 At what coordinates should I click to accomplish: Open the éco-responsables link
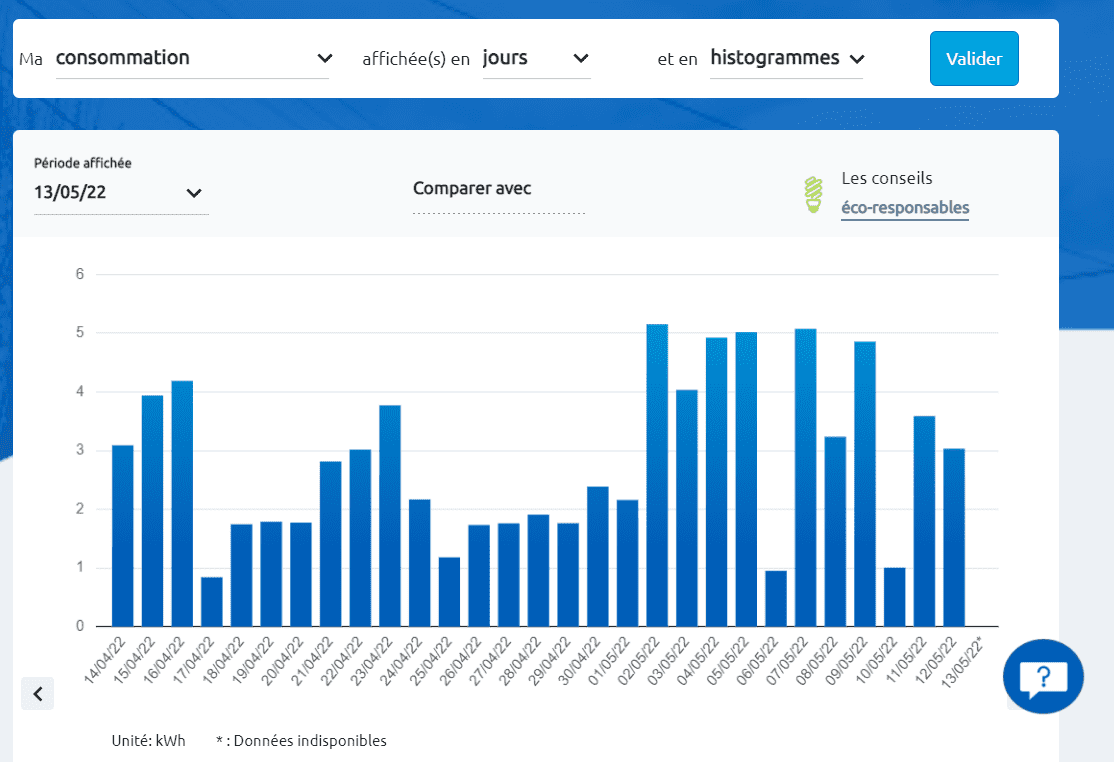click(x=904, y=208)
